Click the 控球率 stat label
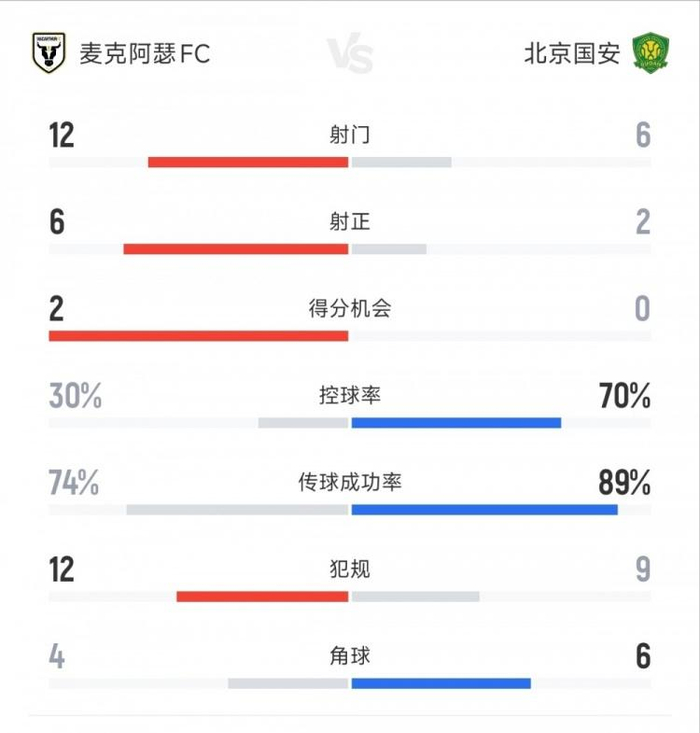This screenshot has height=733, width=700. pyautogui.click(x=350, y=396)
